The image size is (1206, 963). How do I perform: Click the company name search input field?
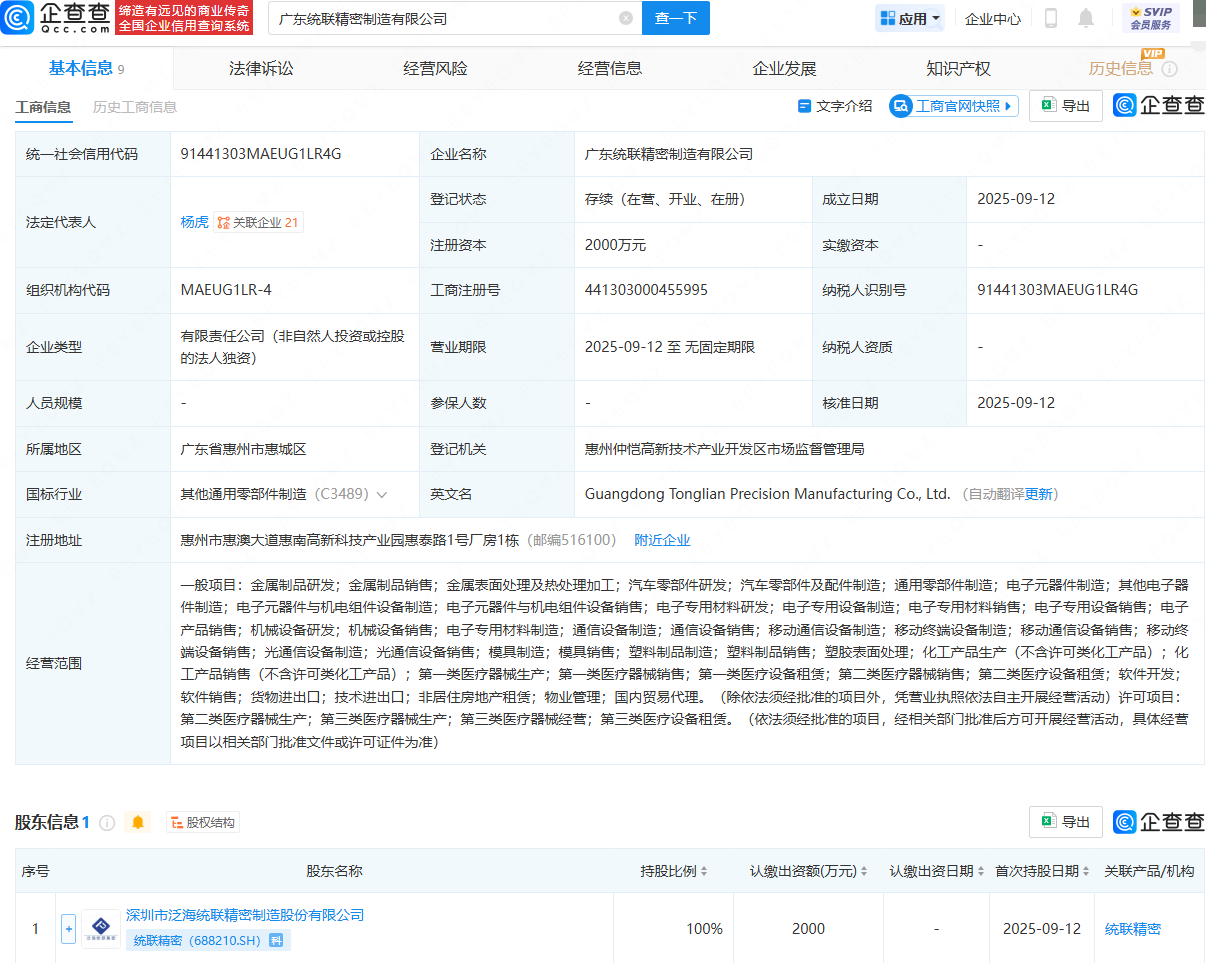(440, 18)
